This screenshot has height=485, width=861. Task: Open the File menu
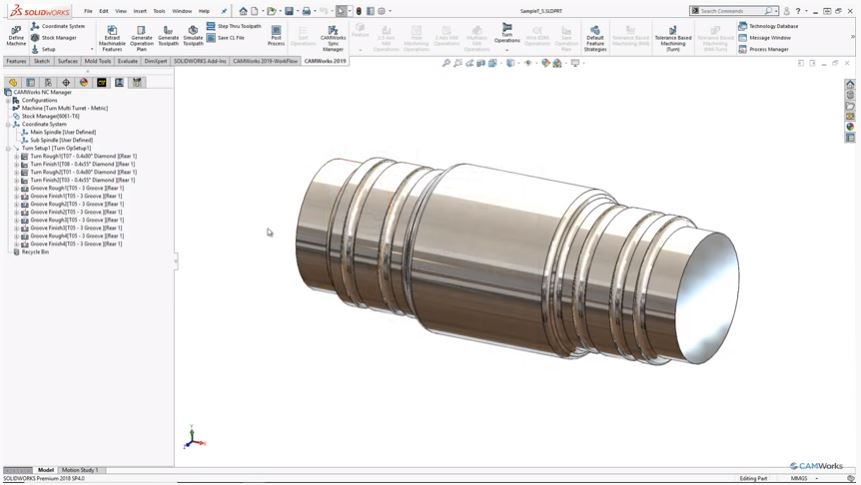click(88, 11)
